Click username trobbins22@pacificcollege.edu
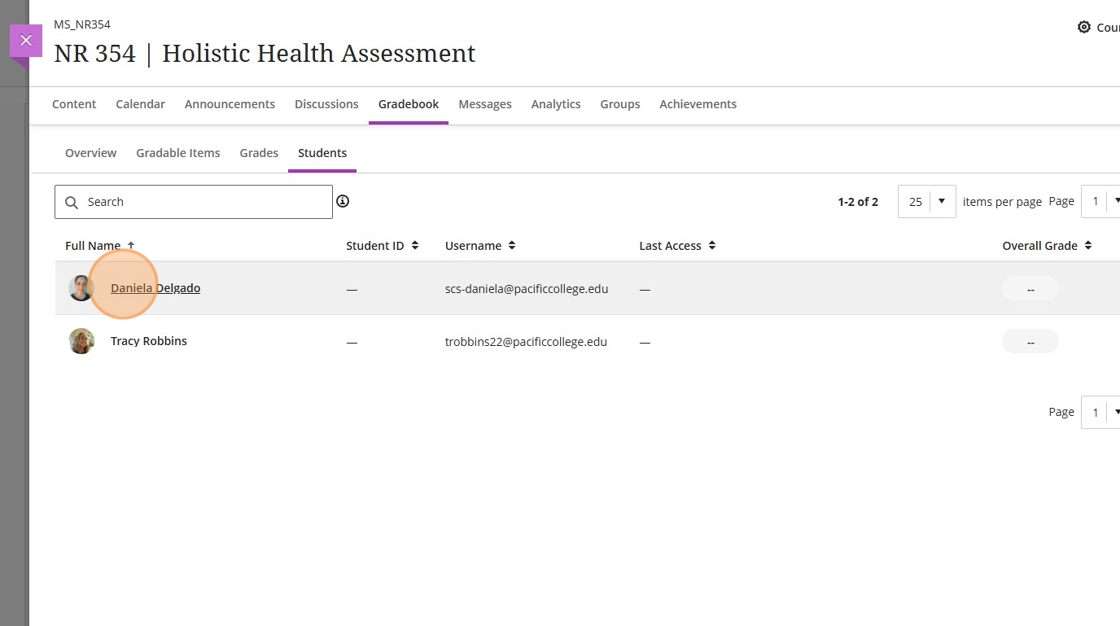The width and height of the screenshot is (1120, 626). 526,342
